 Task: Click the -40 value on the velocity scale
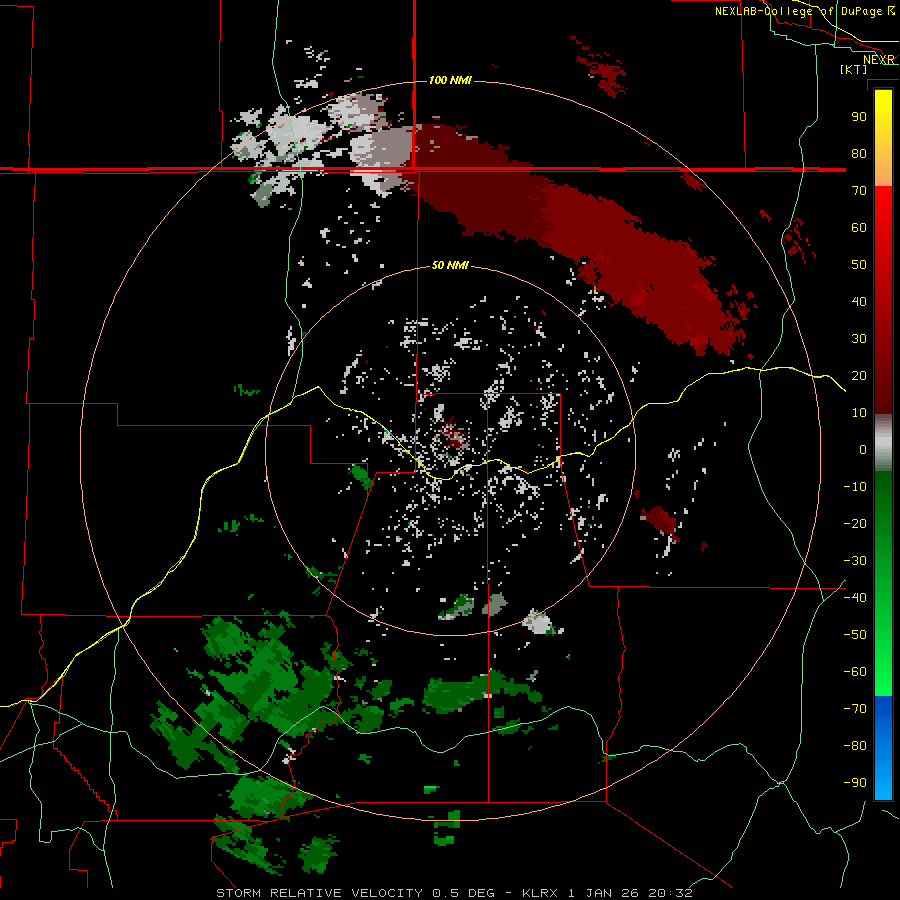[855, 598]
